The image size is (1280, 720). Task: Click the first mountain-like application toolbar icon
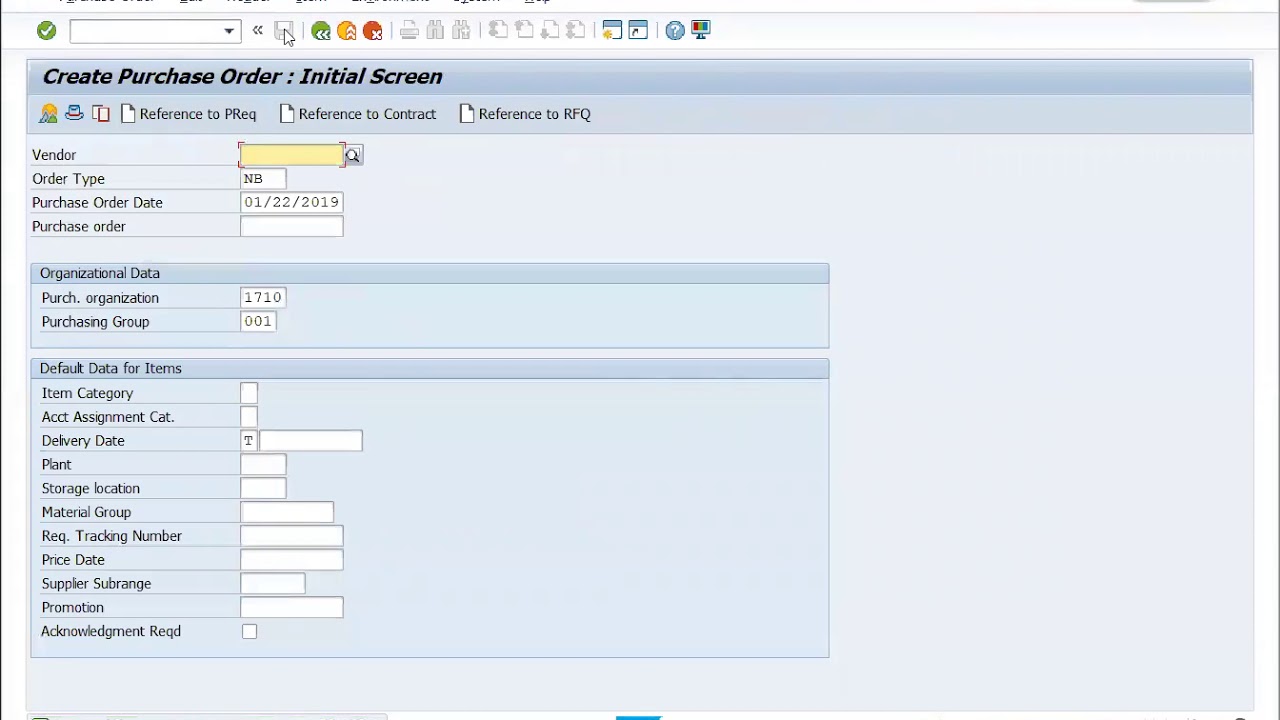(x=48, y=114)
